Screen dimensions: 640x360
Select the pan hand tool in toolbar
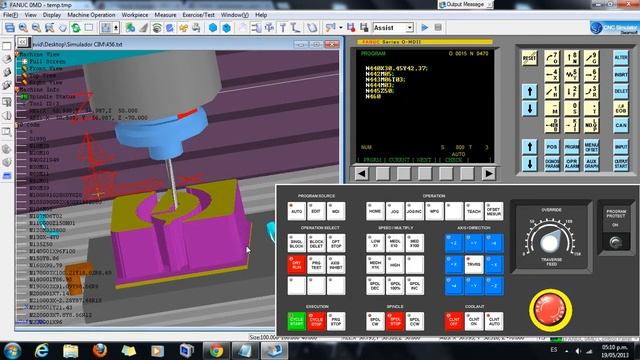coord(62,28)
